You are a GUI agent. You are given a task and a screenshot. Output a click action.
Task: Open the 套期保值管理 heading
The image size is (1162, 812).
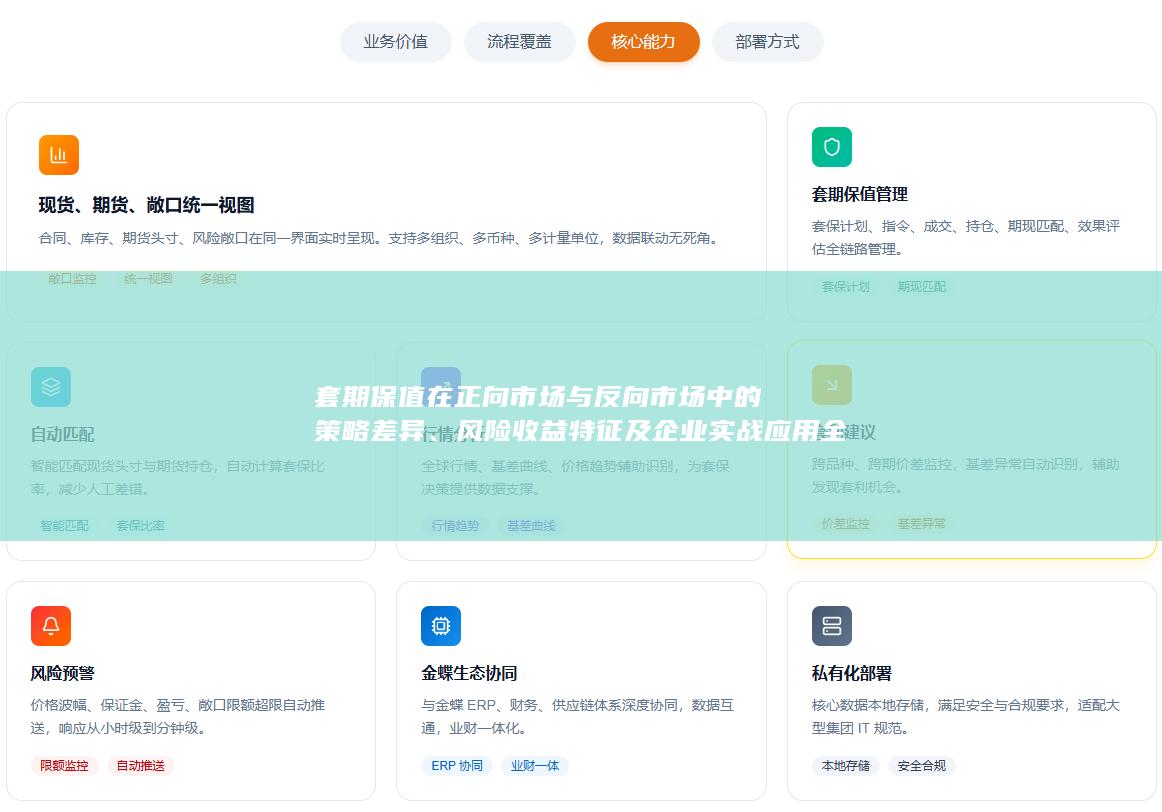coord(860,194)
